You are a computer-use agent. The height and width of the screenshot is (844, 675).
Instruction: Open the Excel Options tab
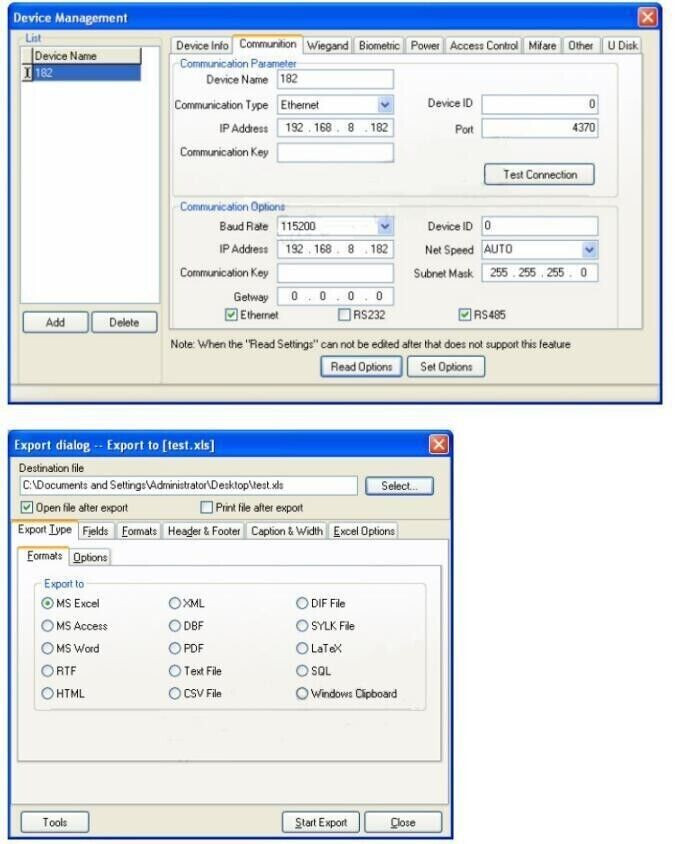363,531
